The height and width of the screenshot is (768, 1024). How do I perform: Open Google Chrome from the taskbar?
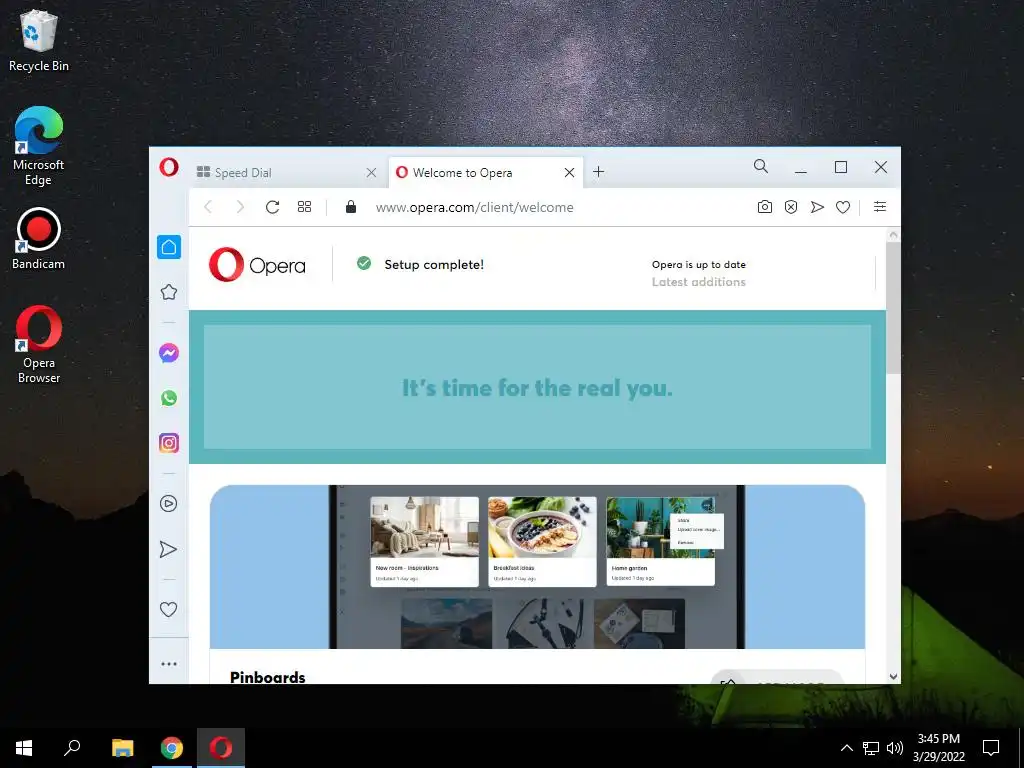172,748
